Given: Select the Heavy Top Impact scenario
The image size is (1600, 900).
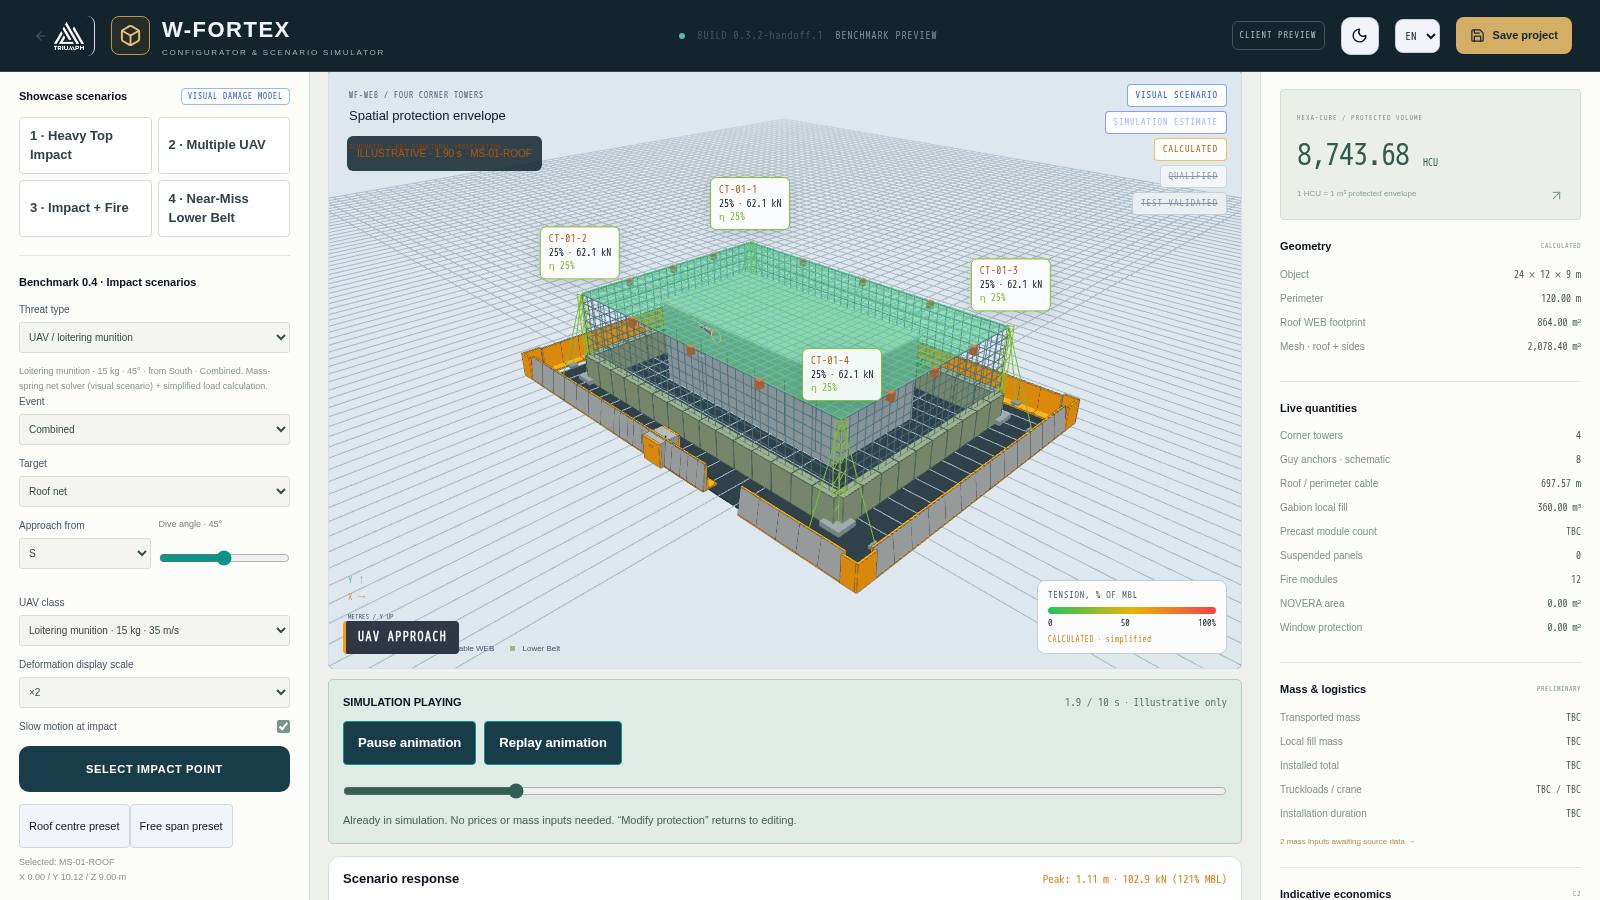Looking at the screenshot, I should [85, 145].
